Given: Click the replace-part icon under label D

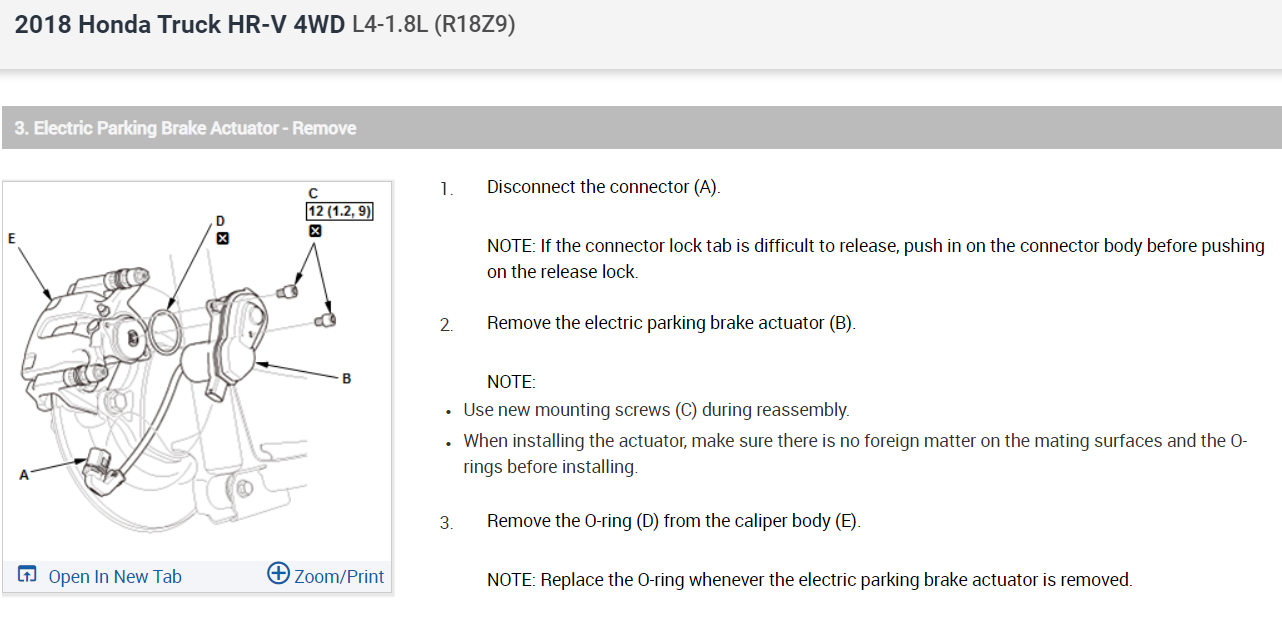Looking at the screenshot, I should tap(223, 238).
